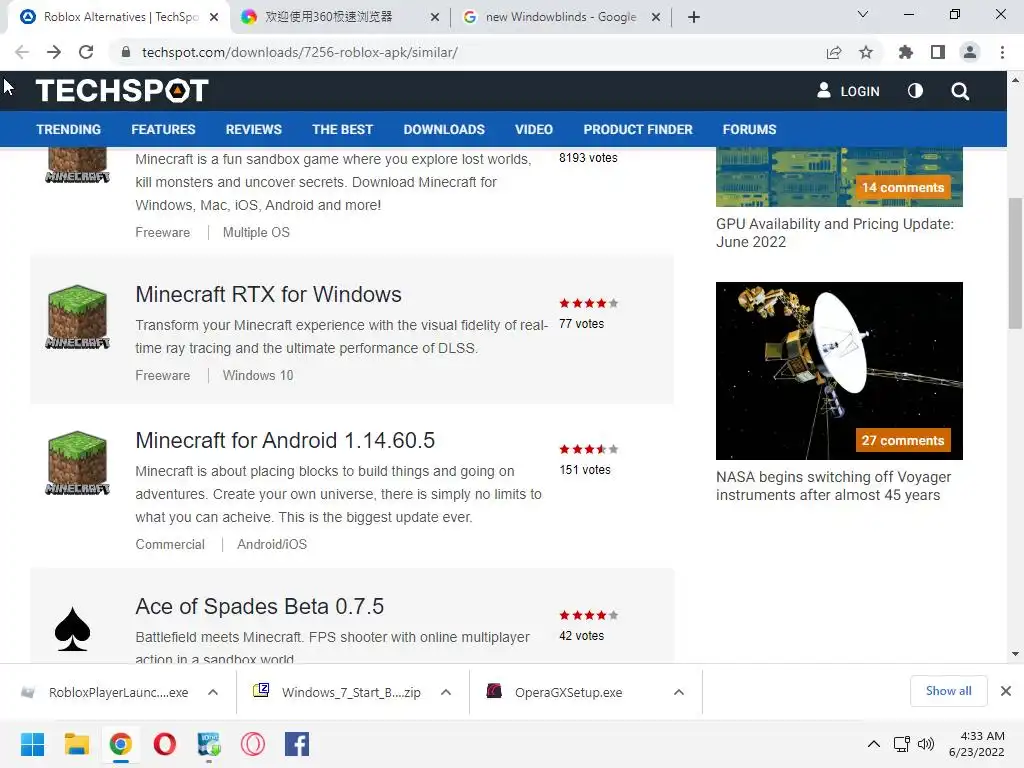
Task: Open File Explorer from the taskbar
Action: pos(76,744)
